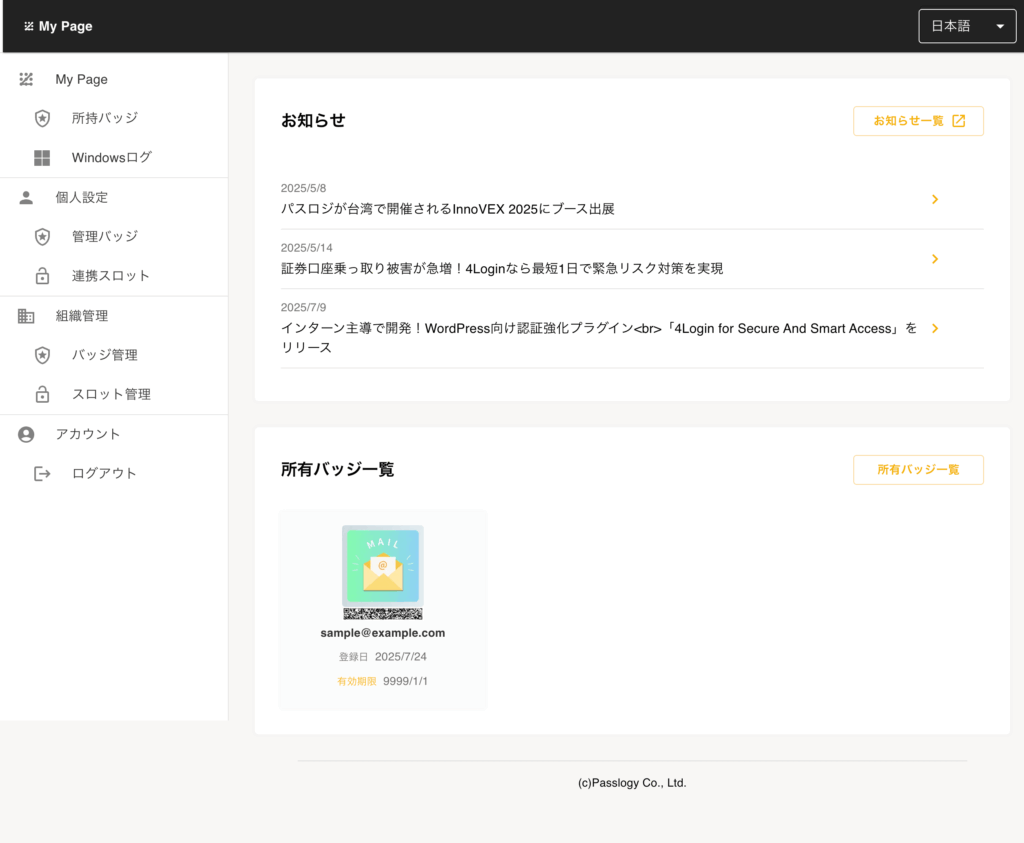Click the My Page logo in header
Image resolution: width=1024 pixels, height=843 pixels.
pos(59,27)
